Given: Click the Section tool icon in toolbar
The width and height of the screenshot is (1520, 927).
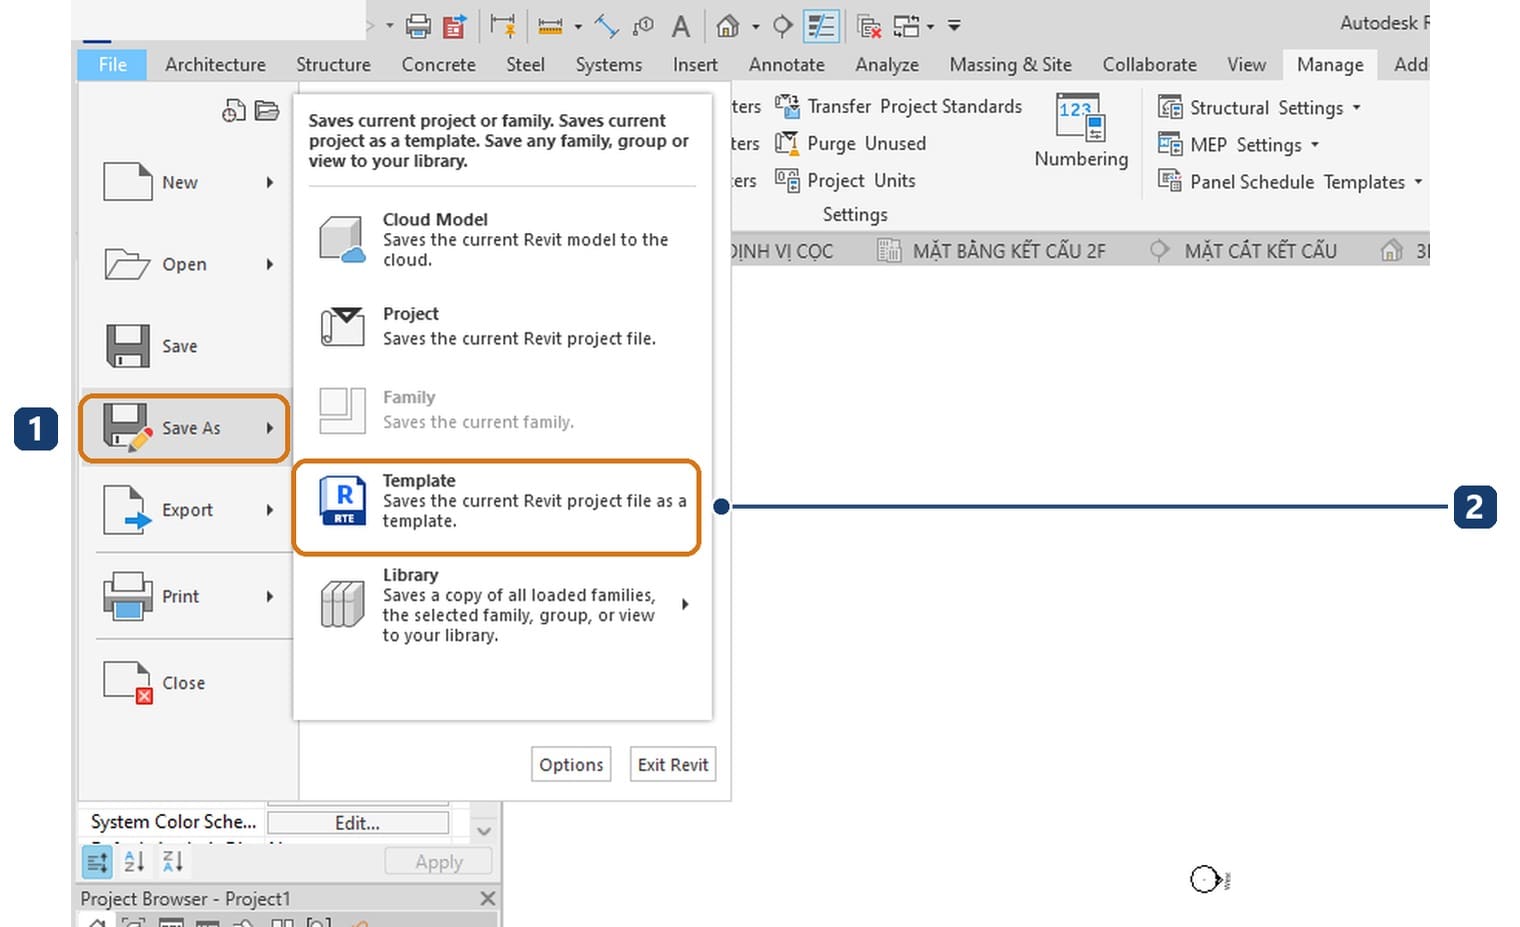Looking at the screenshot, I should [x=783, y=26].
